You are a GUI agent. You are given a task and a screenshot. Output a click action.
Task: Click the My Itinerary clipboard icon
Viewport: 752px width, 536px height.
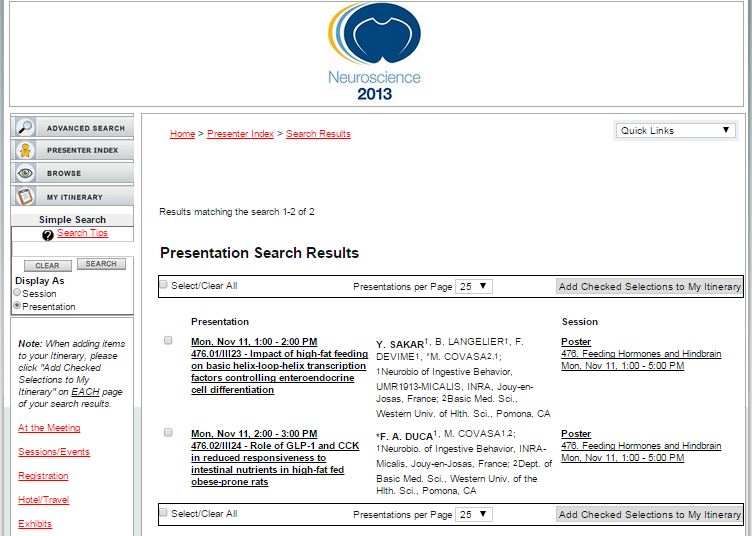[25, 197]
